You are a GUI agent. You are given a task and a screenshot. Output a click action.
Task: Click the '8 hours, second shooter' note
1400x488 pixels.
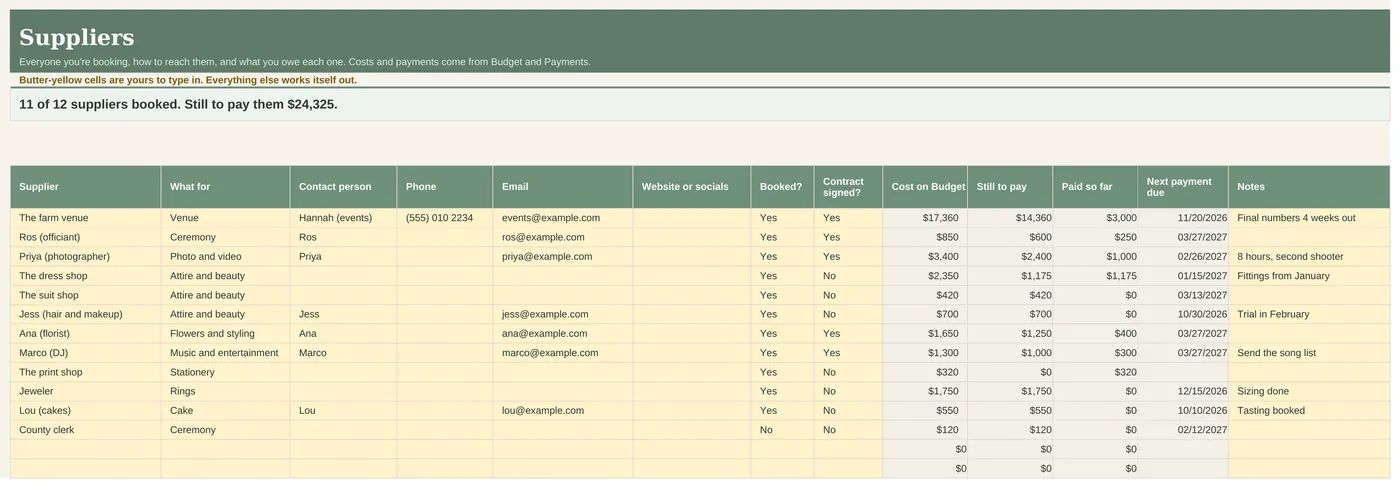point(1309,257)
